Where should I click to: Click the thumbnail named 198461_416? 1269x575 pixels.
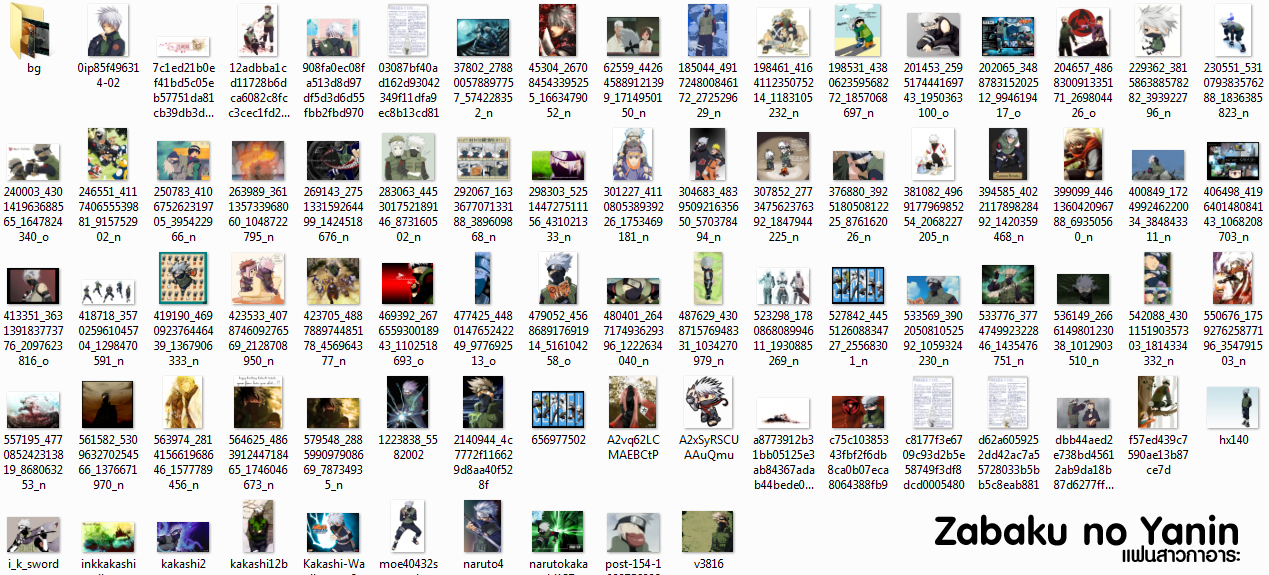tap(783, 32)
